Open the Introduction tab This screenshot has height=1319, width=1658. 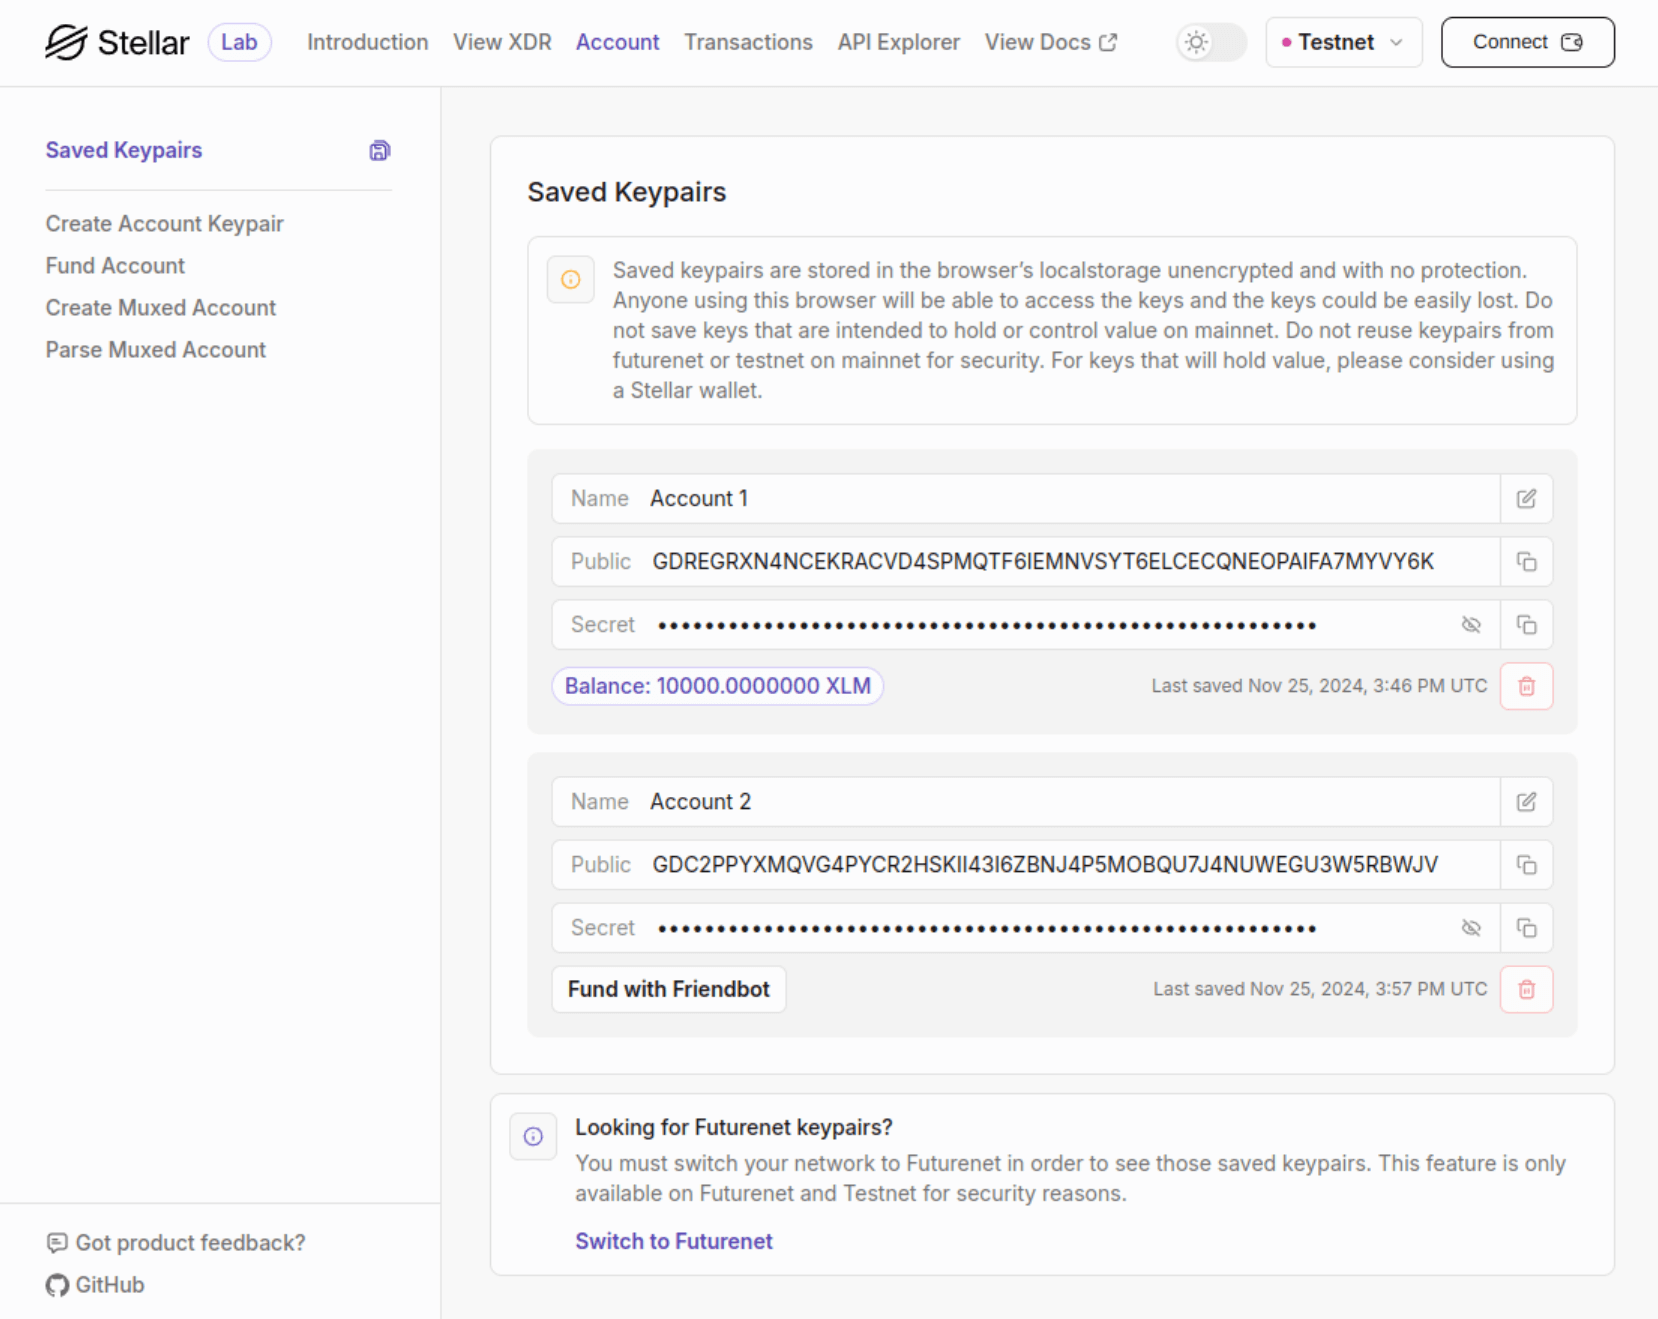pyautogui.click(x=367, y=42)
